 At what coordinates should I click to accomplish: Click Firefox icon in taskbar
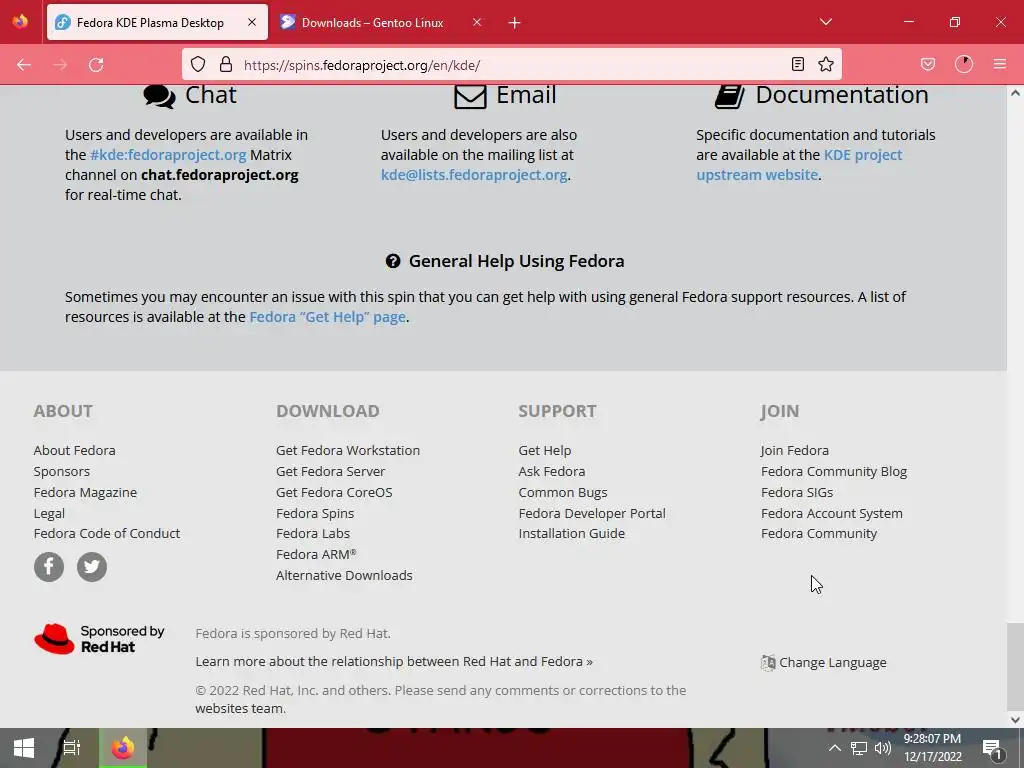(122, 748)
